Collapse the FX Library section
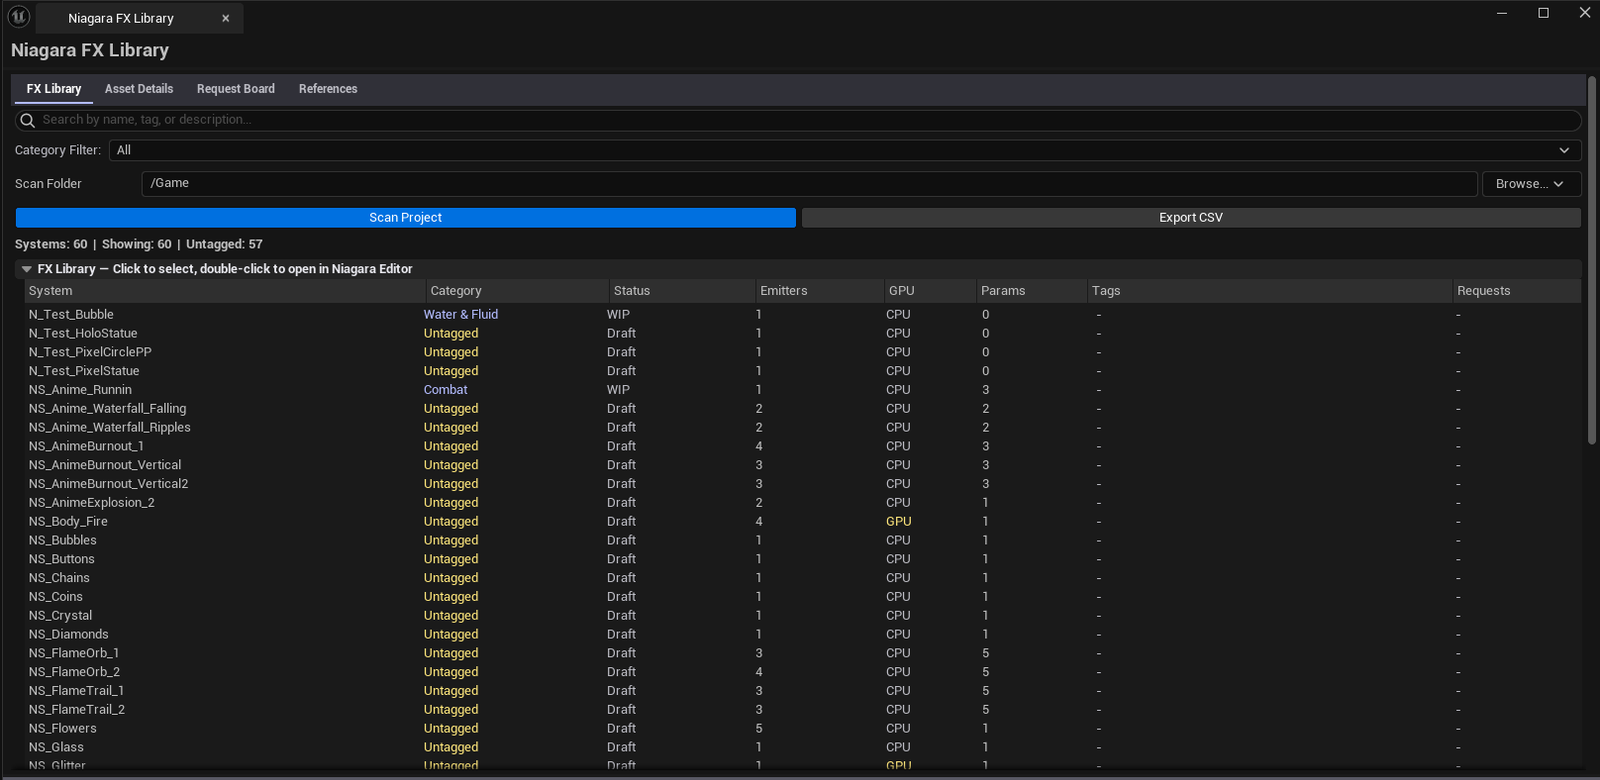The image size is (1600, 780). (27, 269)
